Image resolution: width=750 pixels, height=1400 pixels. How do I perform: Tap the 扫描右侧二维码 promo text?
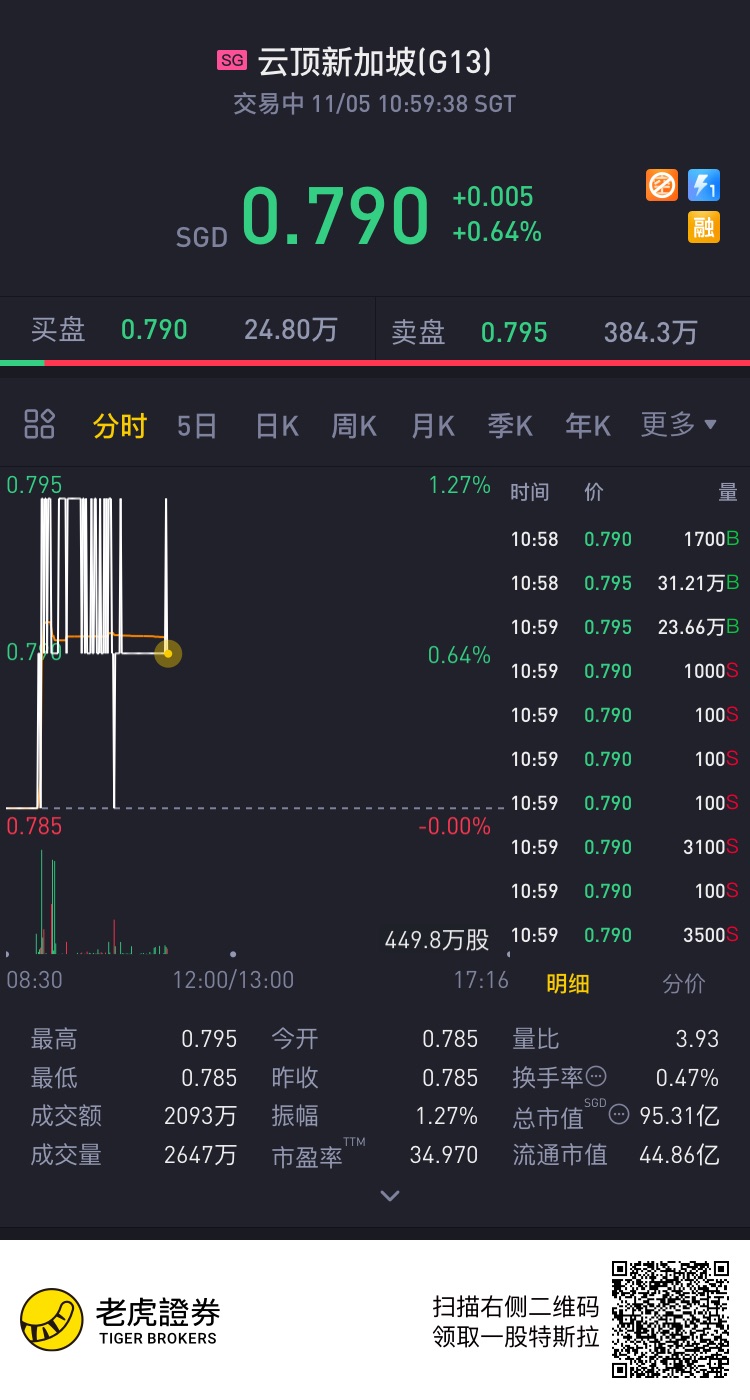516,1305
